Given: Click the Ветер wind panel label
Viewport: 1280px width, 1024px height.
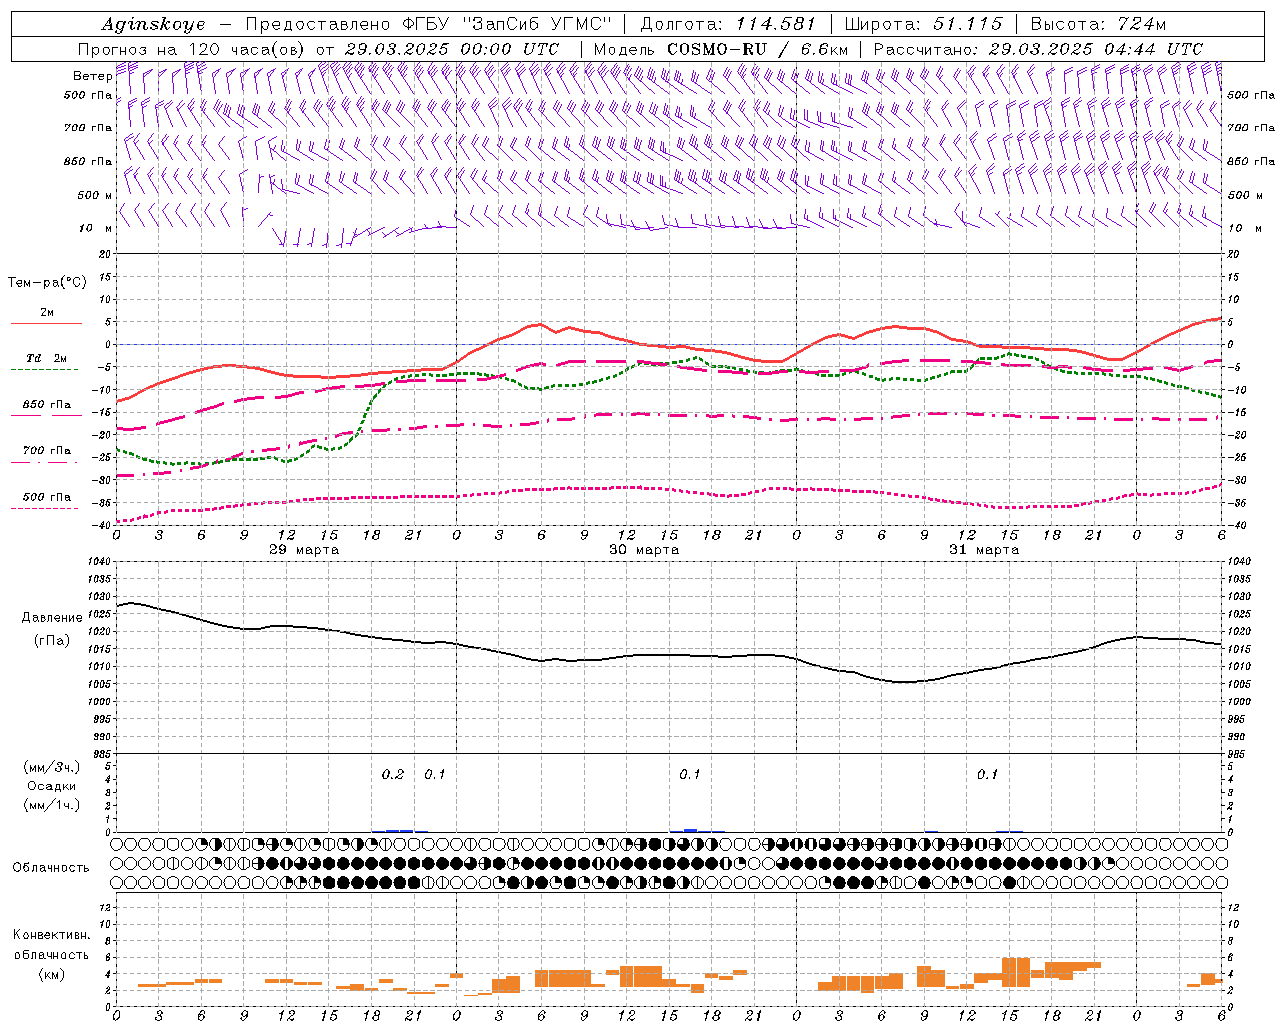Looking at the screenshot, I should [92, 76].
